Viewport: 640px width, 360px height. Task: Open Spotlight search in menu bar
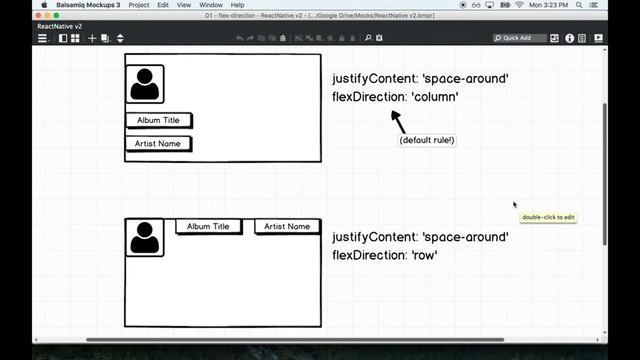coord(579,5)
